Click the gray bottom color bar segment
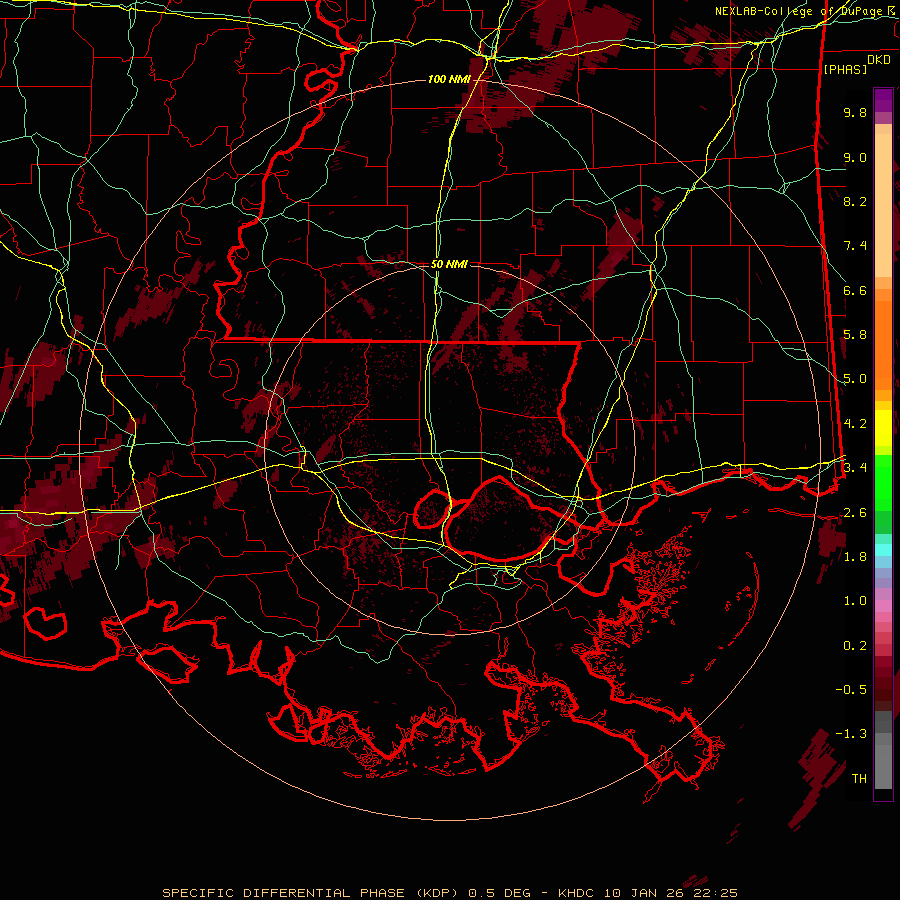 tap(883, 769)
